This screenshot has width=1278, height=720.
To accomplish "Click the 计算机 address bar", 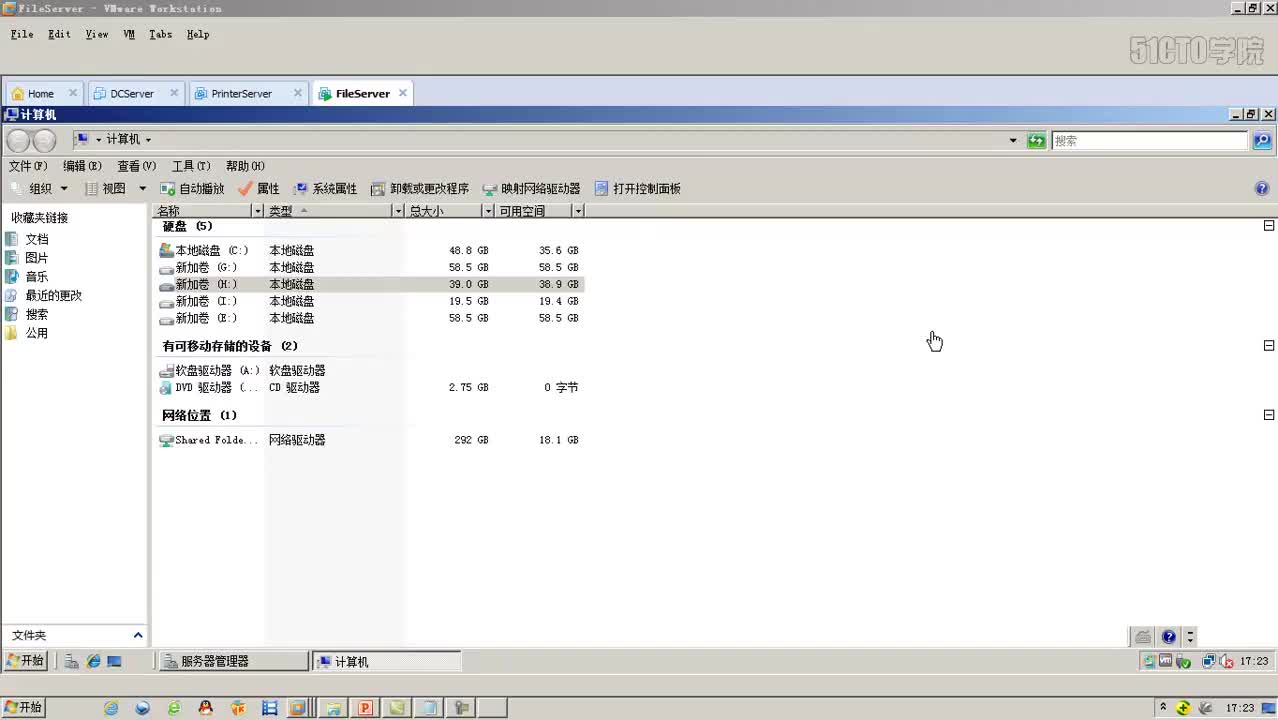I will click(545, 140).
